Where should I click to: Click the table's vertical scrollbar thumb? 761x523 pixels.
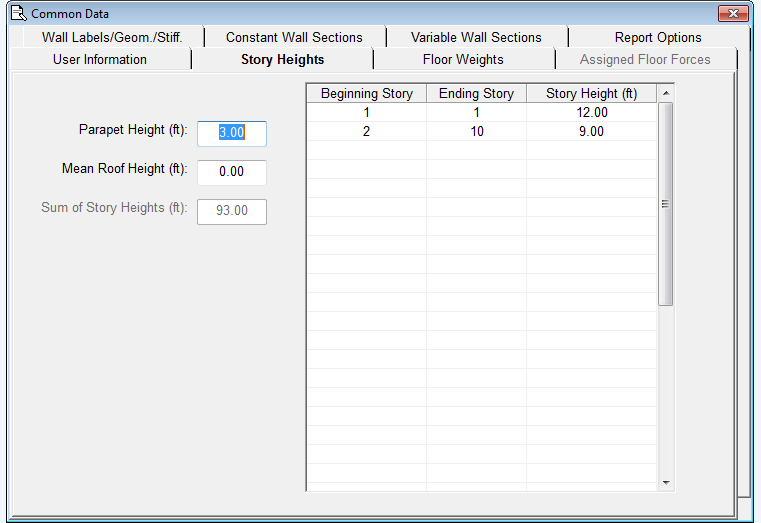point(665,203)
